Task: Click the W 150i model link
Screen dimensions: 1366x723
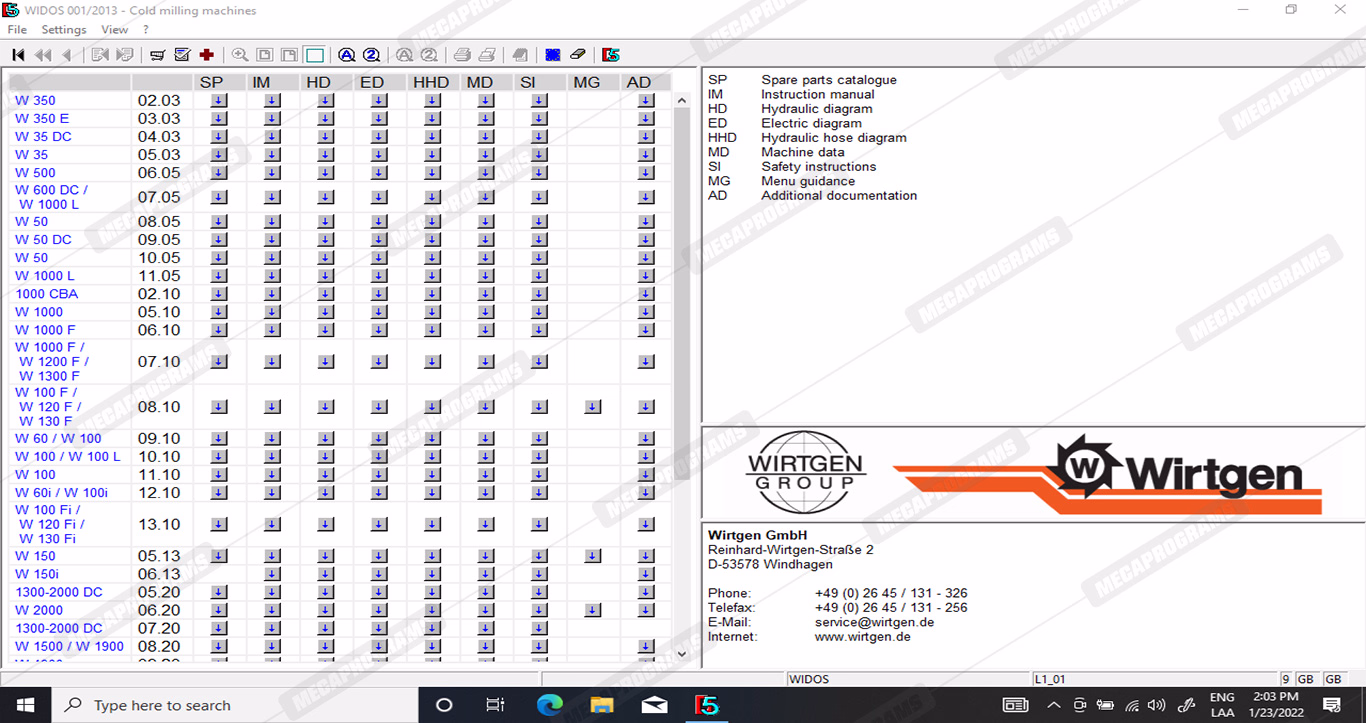Action: 36,574
